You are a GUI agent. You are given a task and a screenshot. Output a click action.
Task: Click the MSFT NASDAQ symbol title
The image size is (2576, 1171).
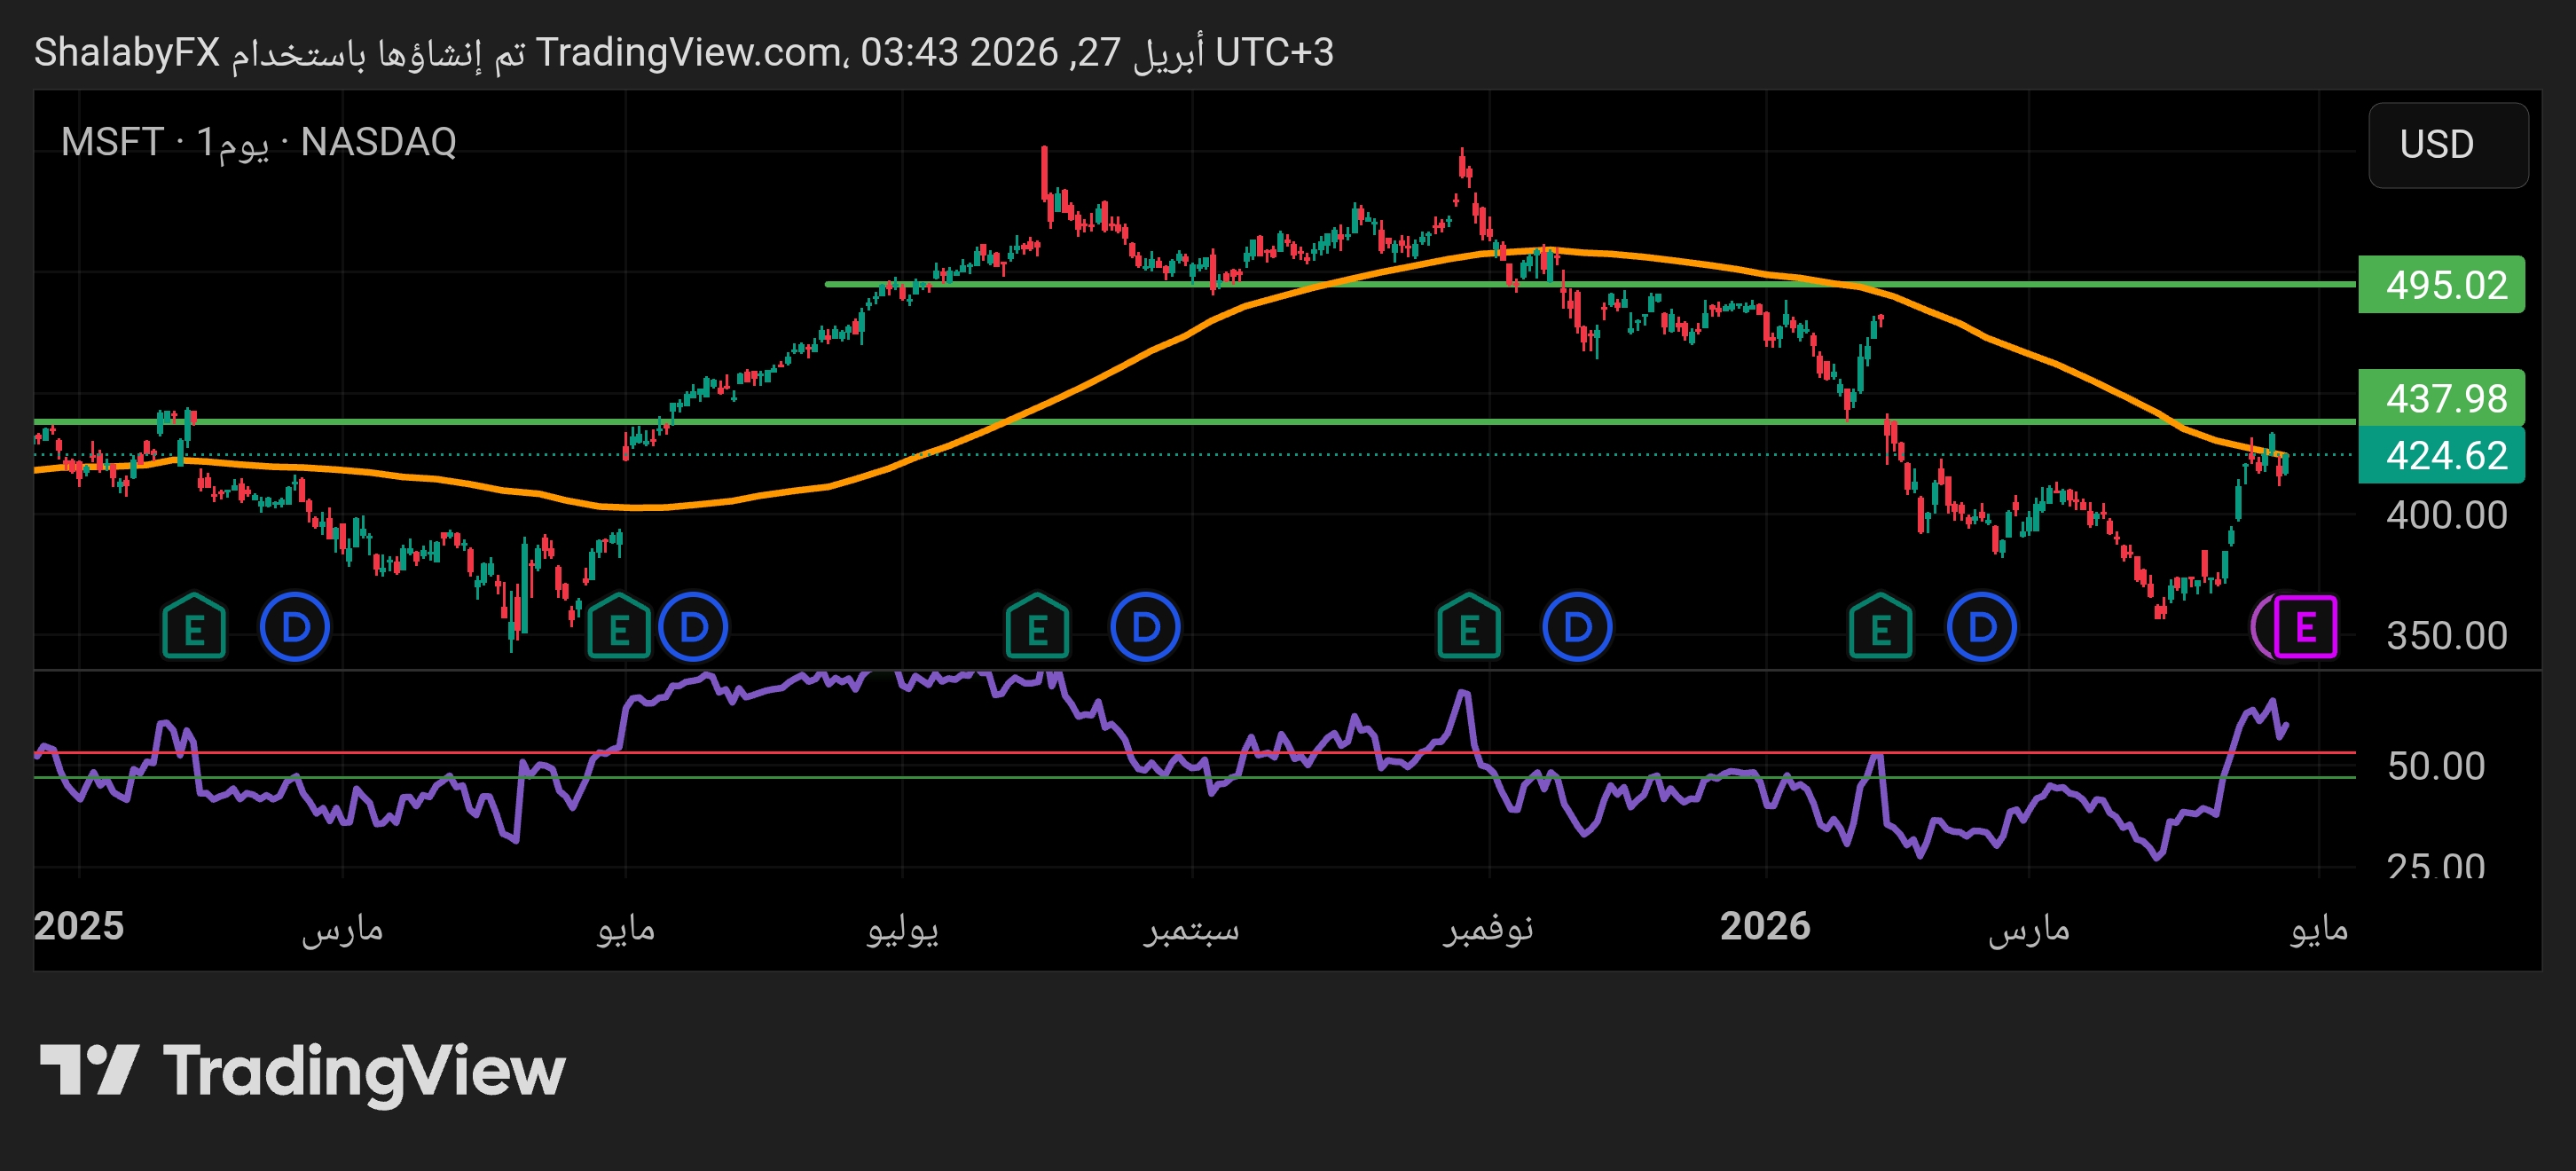[258, 142]
